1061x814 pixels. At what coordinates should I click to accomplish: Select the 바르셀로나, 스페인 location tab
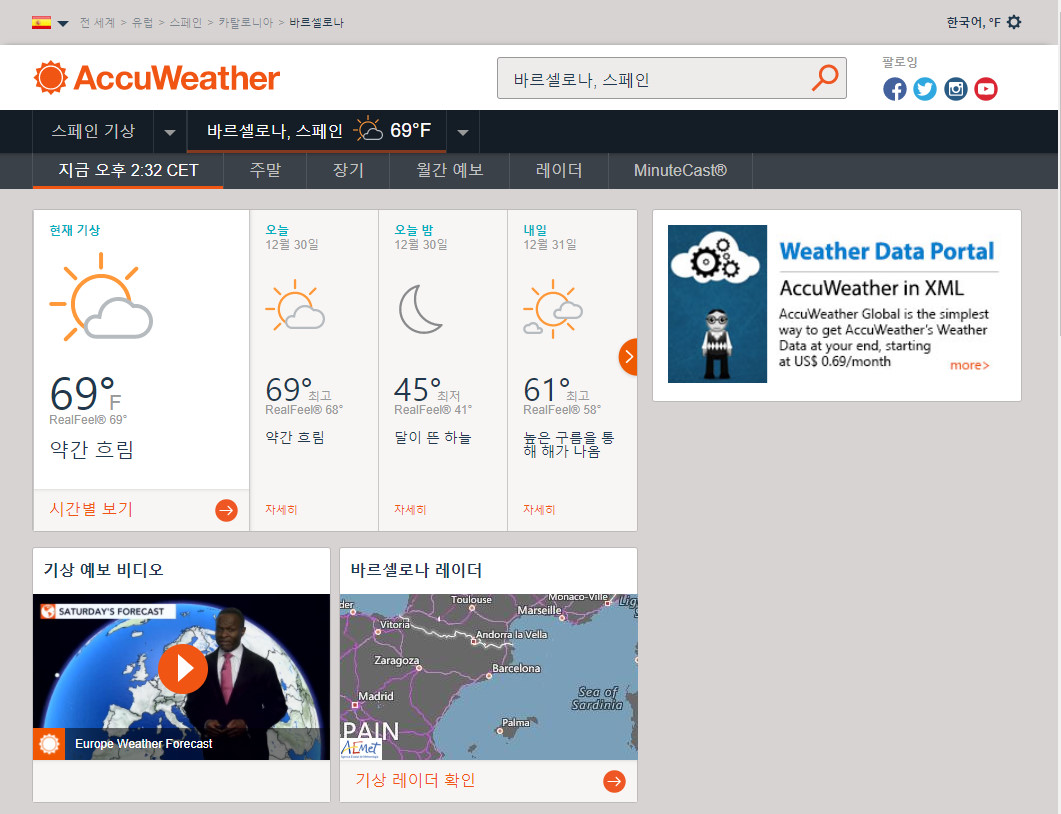coord(317,131)
